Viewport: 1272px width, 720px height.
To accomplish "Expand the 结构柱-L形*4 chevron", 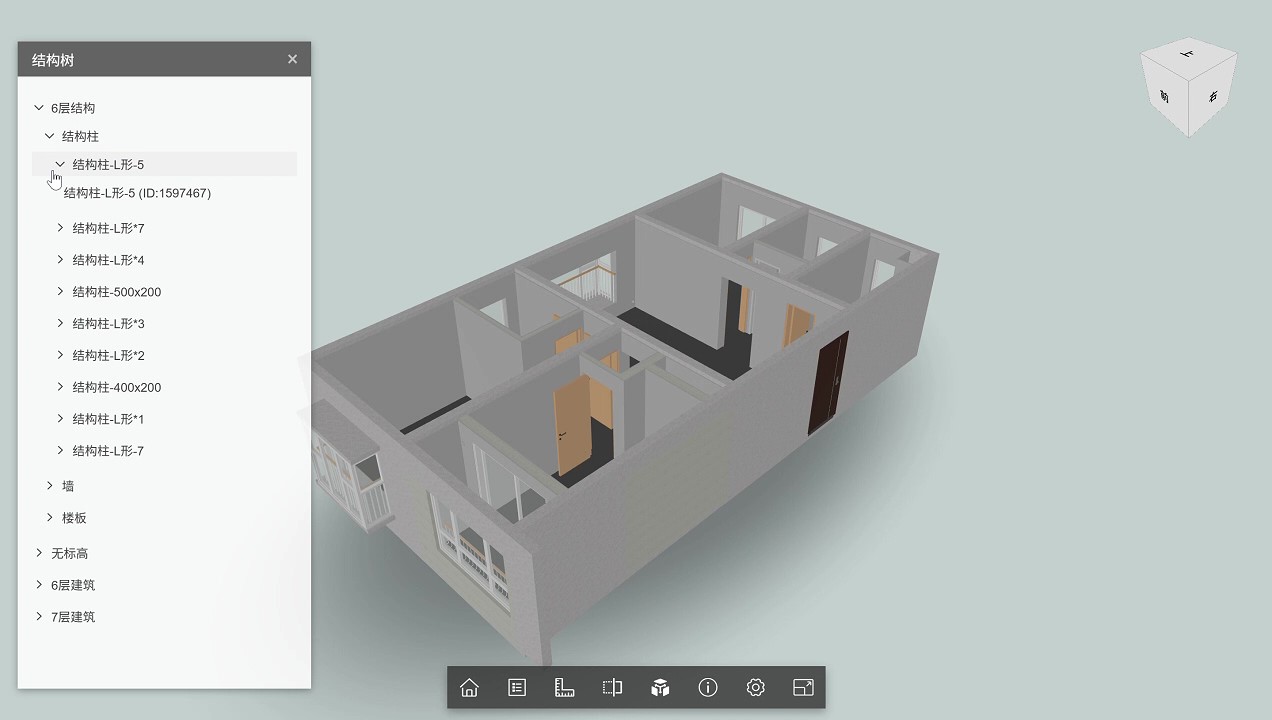I will pyautogui.click(x=60, y=260).
